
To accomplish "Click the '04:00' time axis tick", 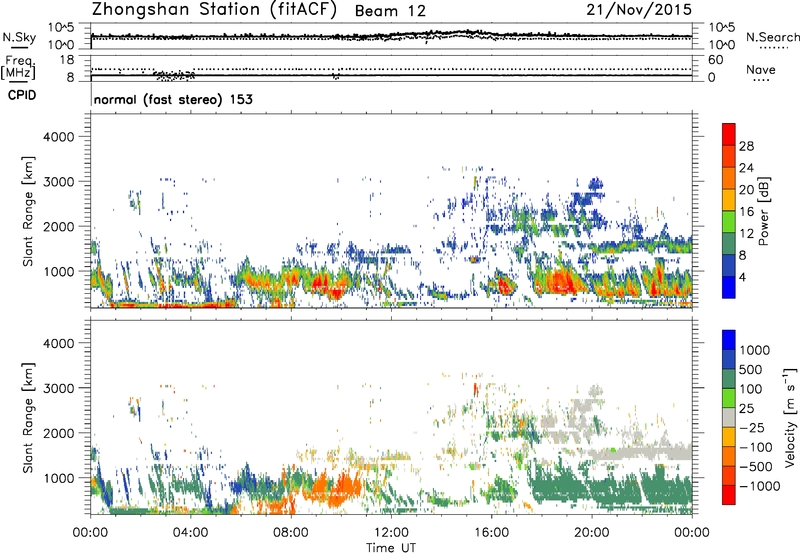I will point(191,533).
